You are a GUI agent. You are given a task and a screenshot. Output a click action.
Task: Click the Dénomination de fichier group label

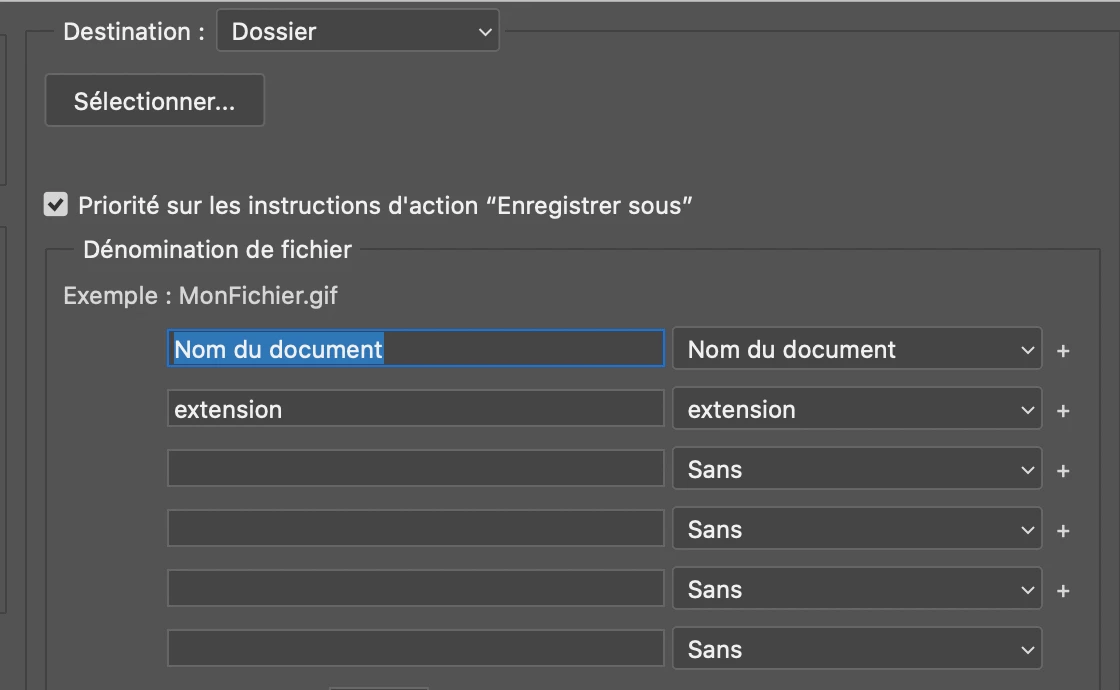pos(217,250)
